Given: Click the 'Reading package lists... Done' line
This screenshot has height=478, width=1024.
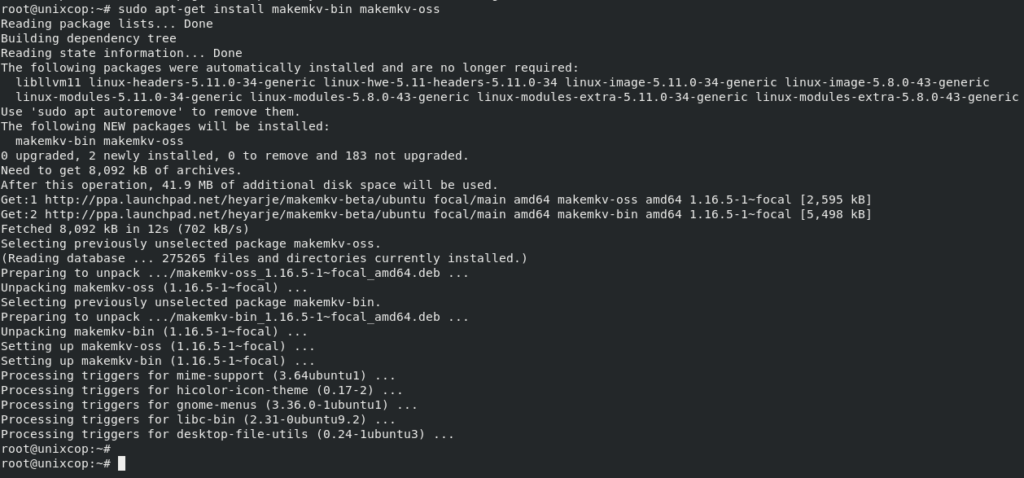Looking at the screenshot, I should coord(106,24).
